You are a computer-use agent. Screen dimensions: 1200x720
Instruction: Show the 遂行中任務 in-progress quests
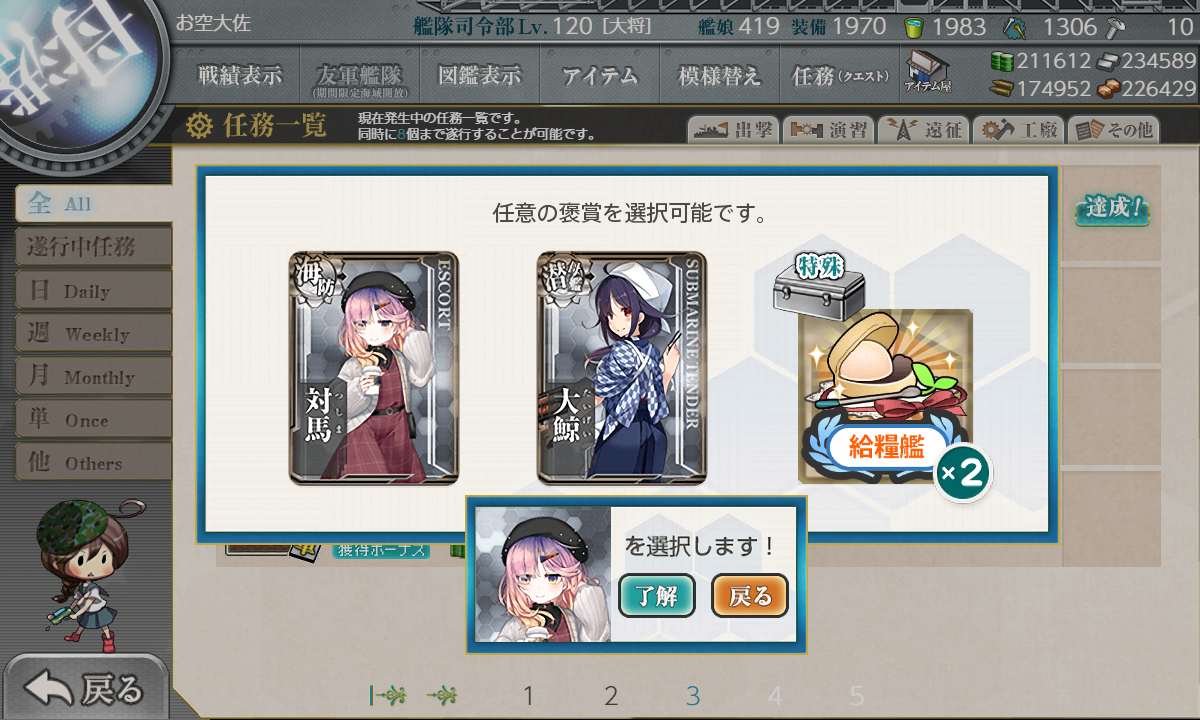93,247
